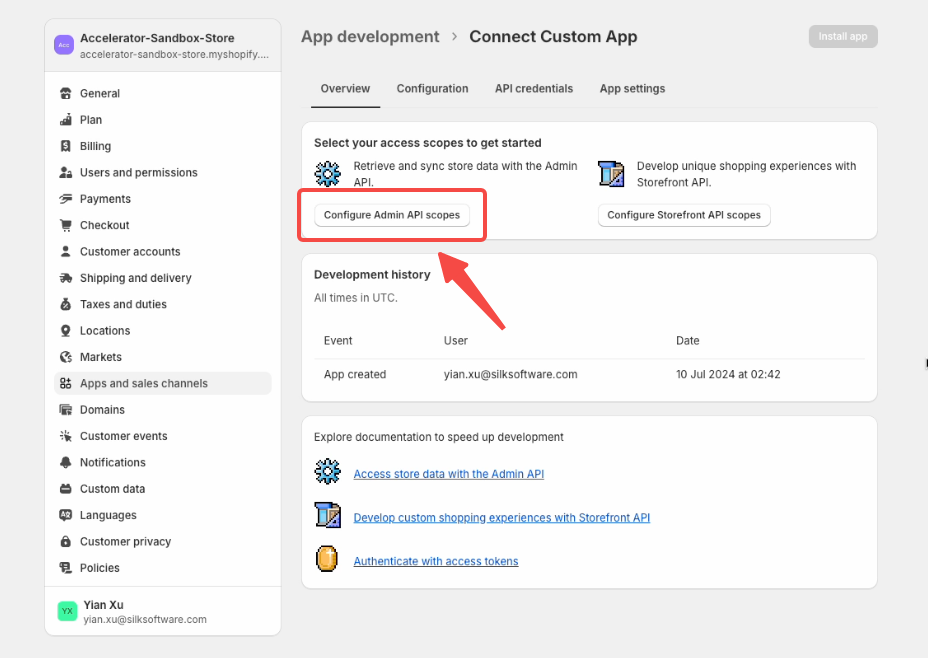Open Customer events settings
928x658 pixels.
click(x=163, y=436)
